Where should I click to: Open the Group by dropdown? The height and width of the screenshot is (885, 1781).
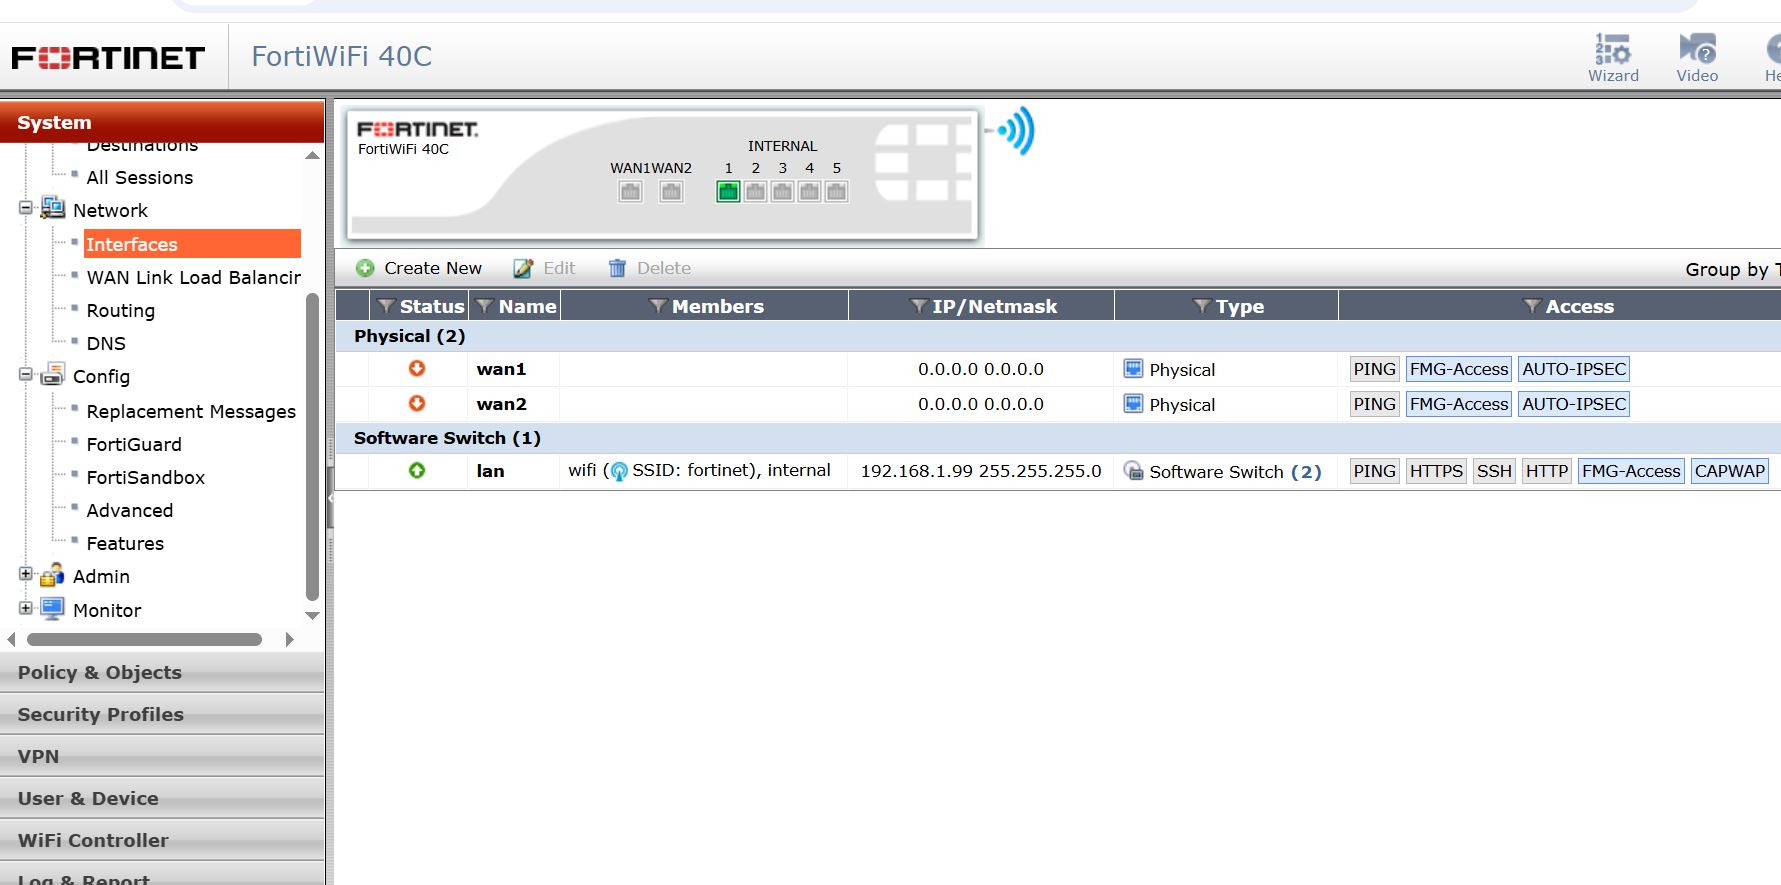point(1732,269)
